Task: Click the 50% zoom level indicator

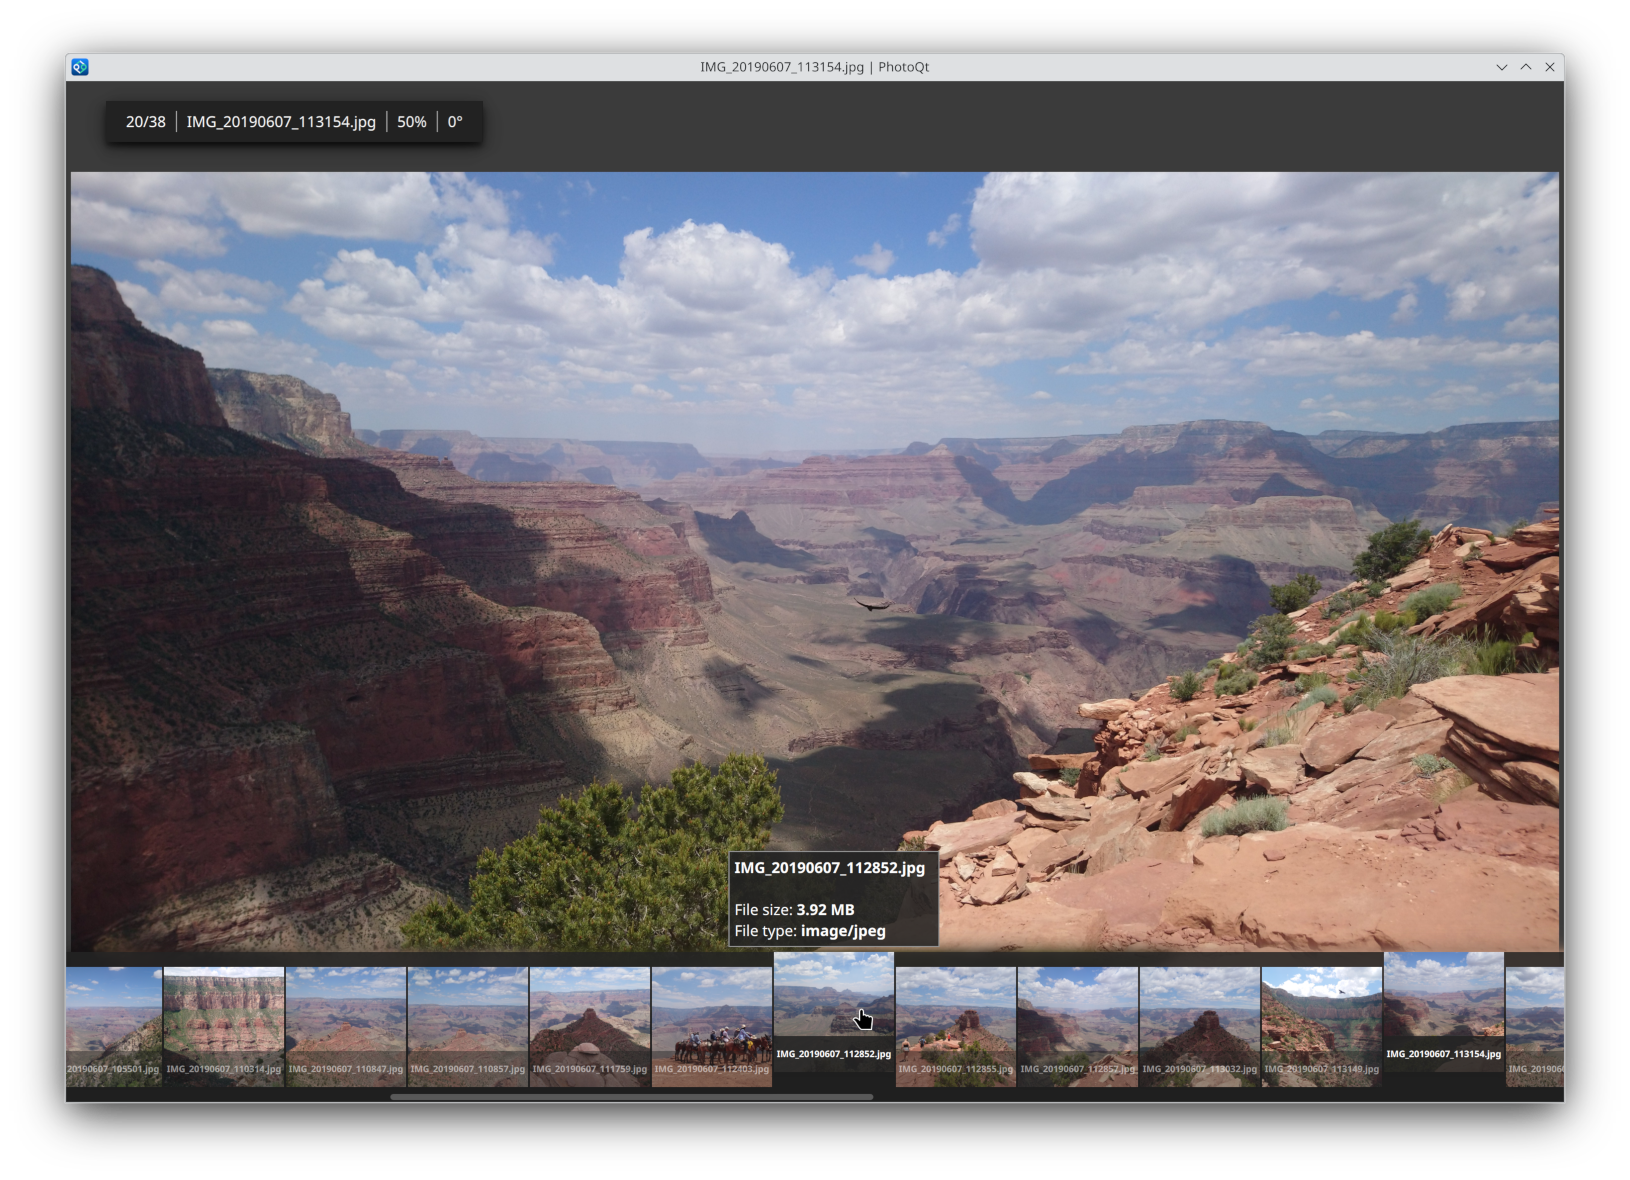Action: tap(411, 122)
